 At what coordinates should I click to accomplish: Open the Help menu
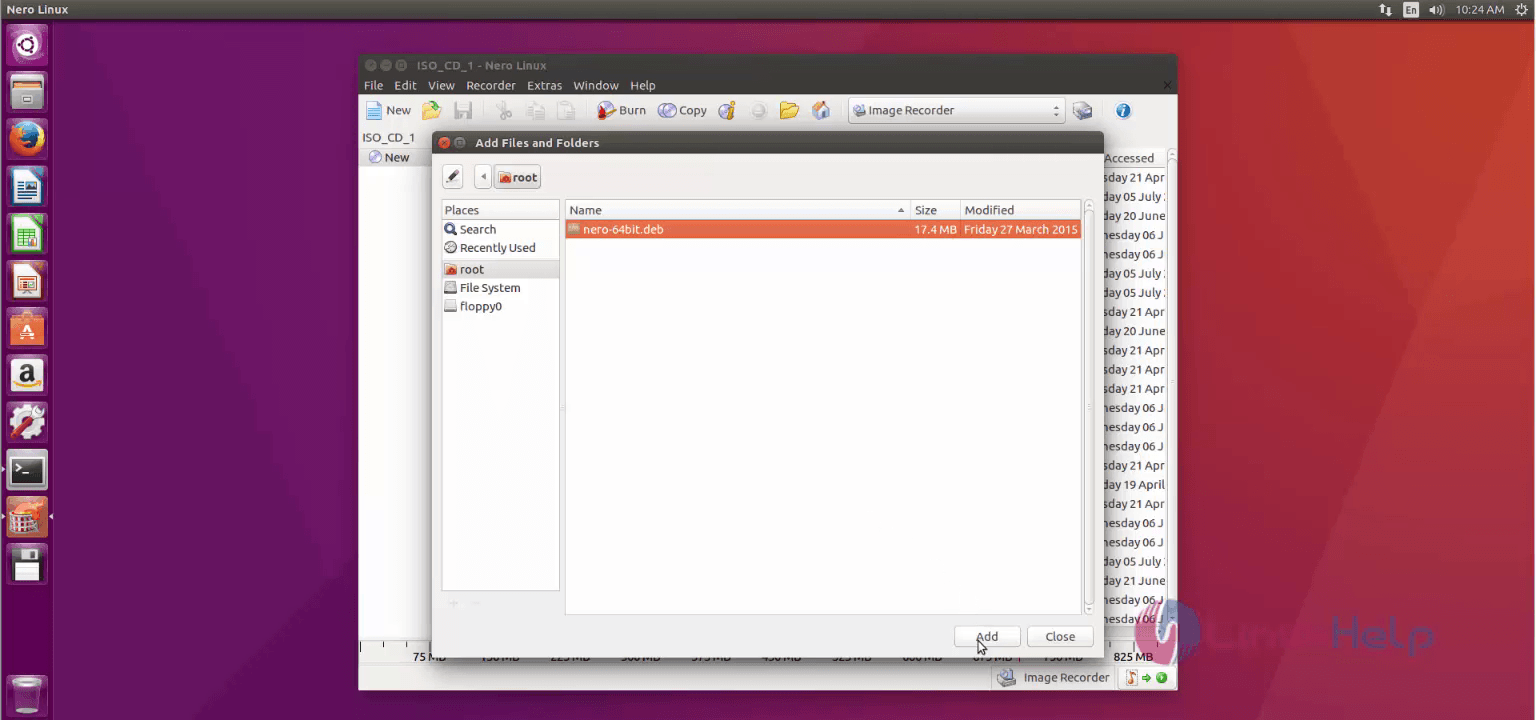click(643, 86)
